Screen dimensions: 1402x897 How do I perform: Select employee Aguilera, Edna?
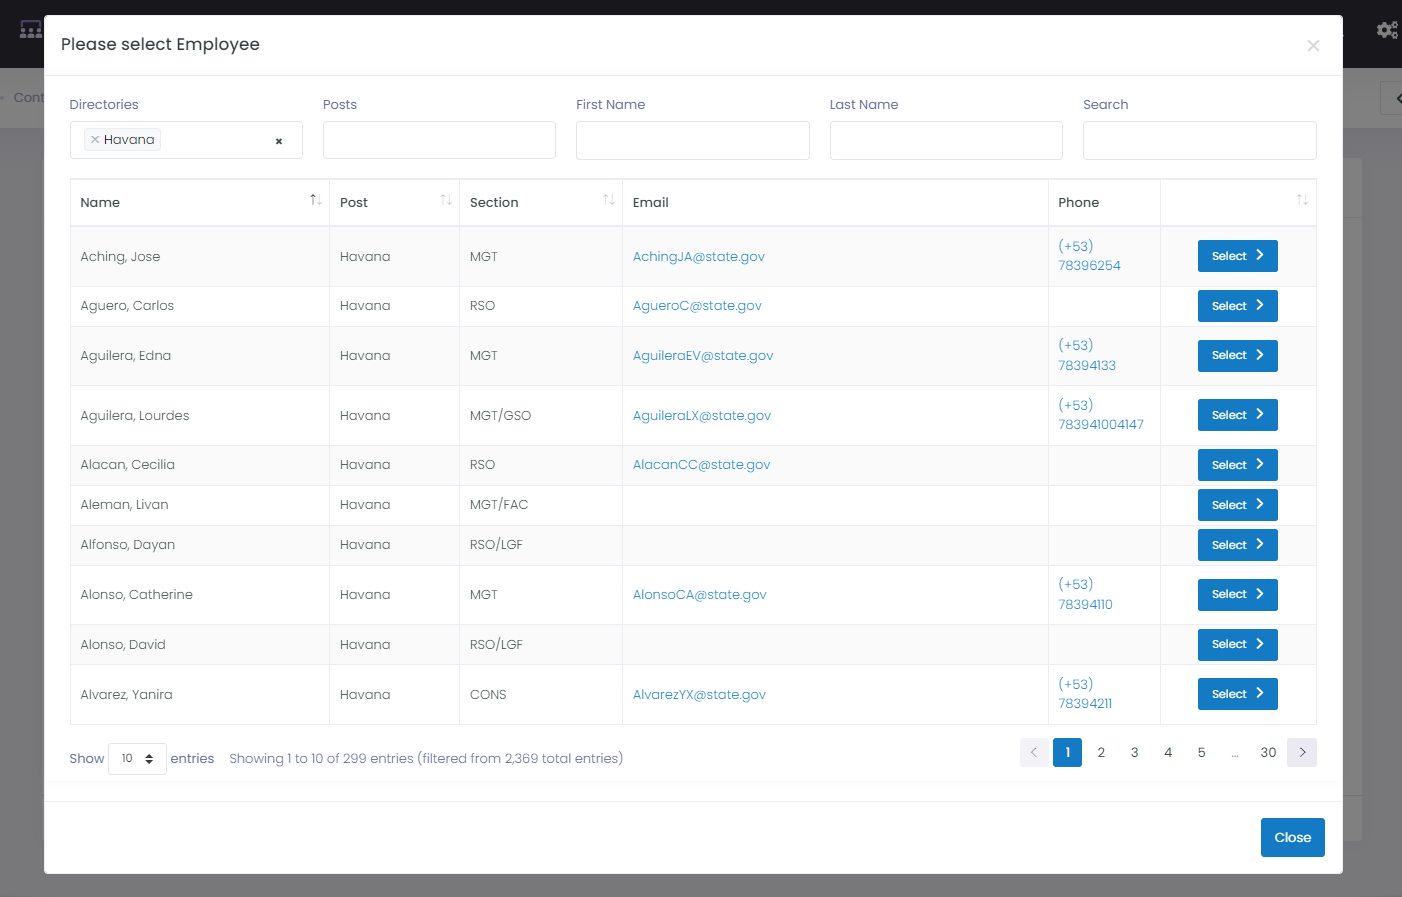pos(1238,355)
